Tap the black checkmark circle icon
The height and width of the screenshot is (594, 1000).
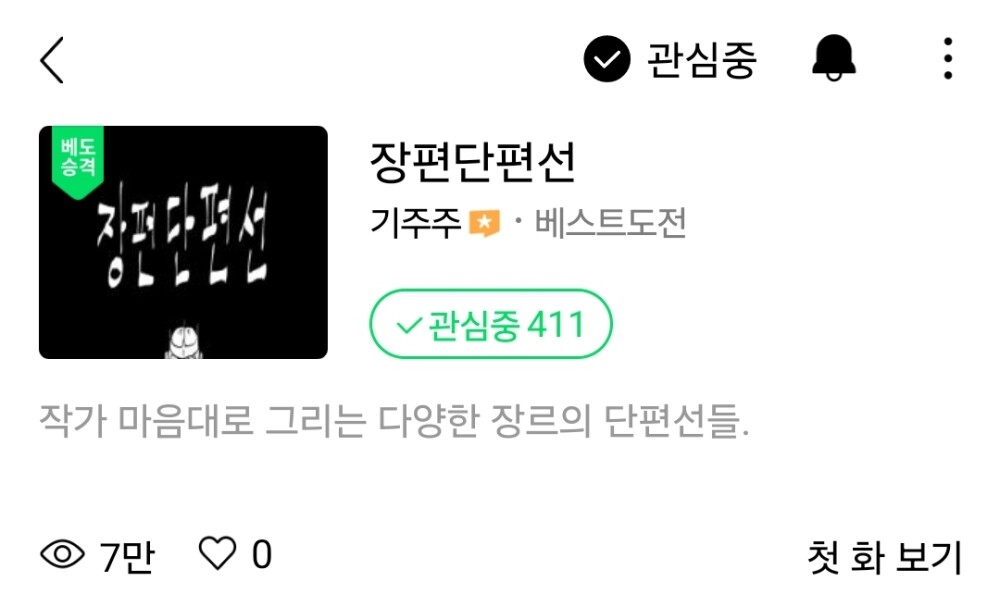point(607,59)
